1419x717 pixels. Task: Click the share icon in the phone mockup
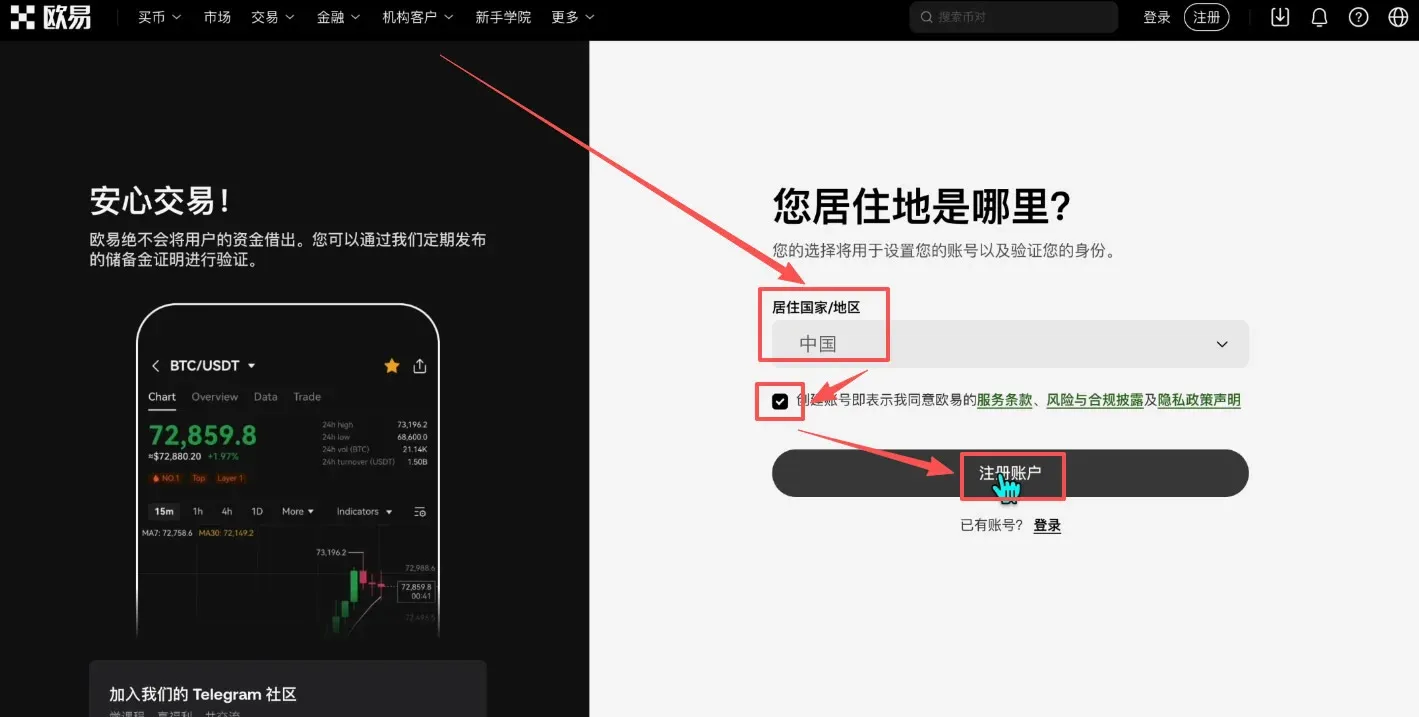[x=419, y=365]
